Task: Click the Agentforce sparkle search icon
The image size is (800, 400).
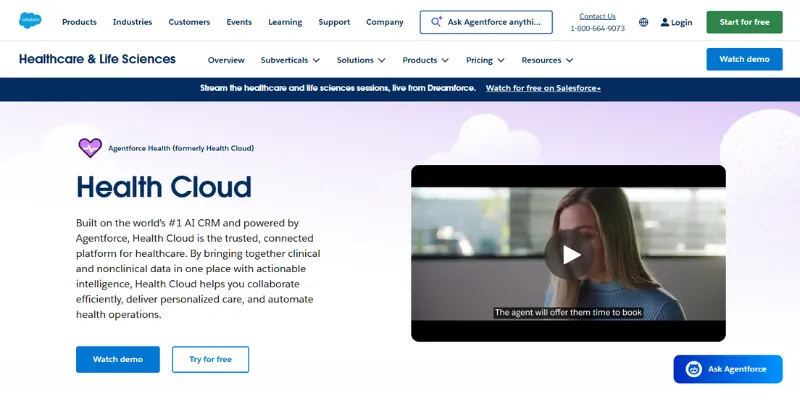Action: pyautogui.click(x=436, y=22)
